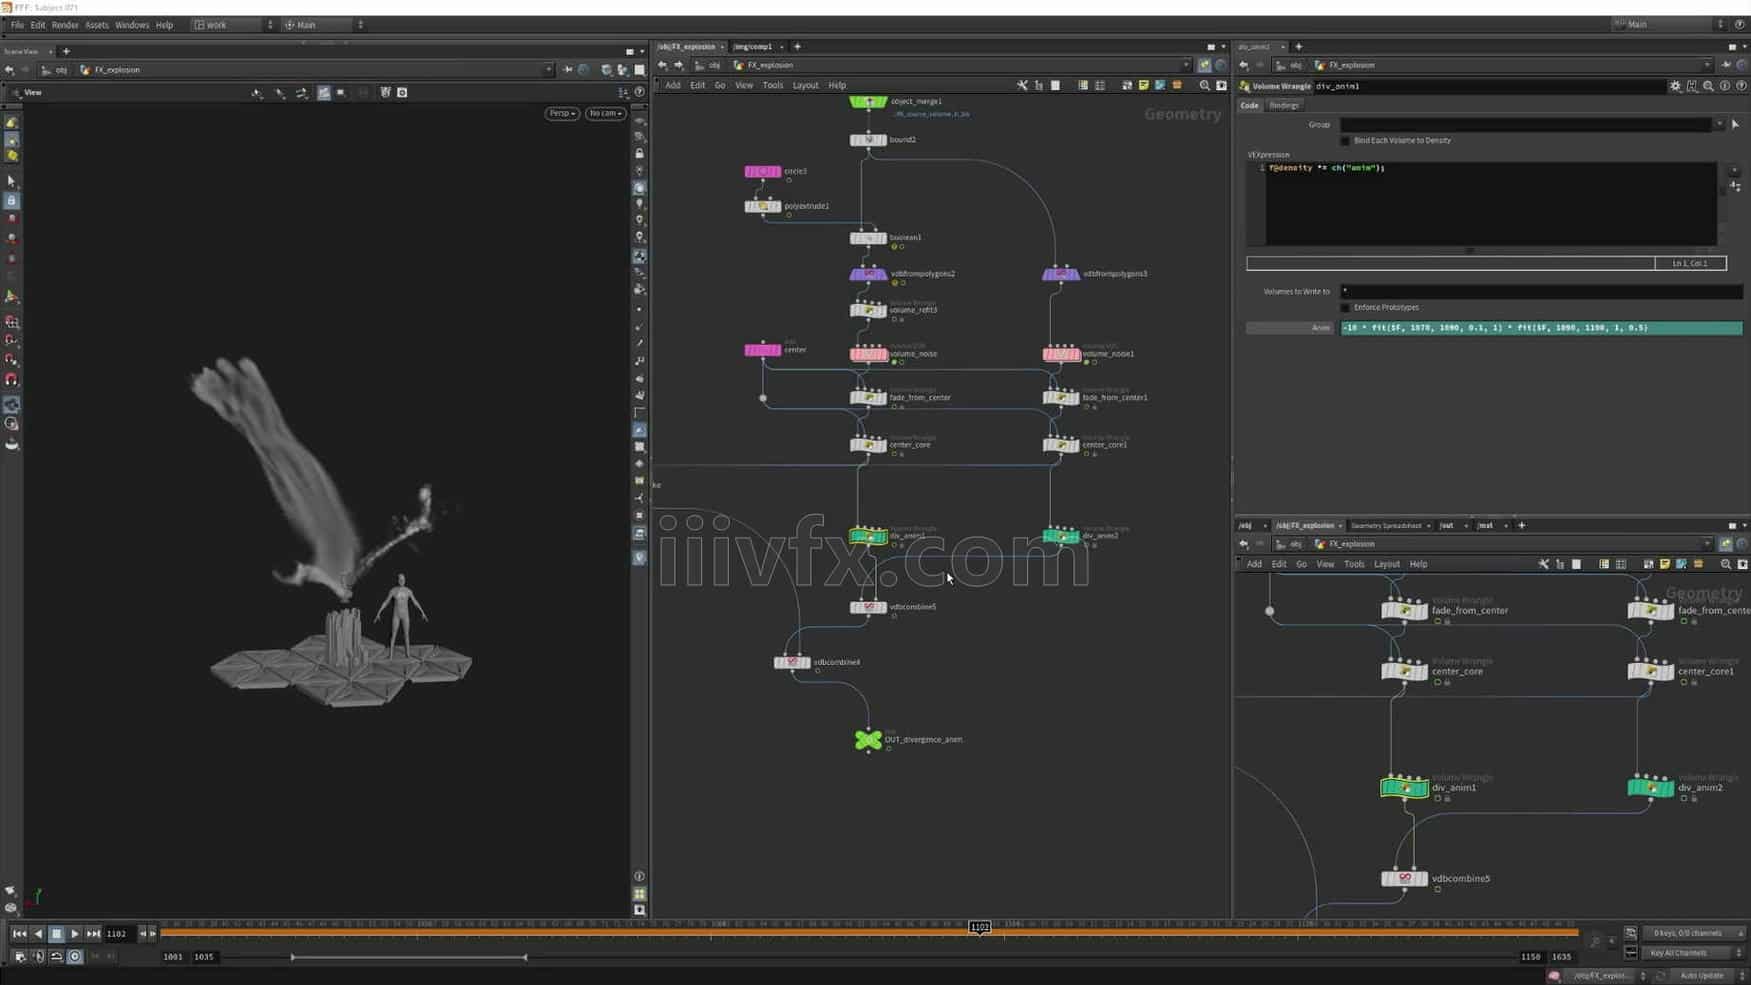Expand the scene view path dropdown arrow
The image size is (1751, 985).
pos(548,70)
